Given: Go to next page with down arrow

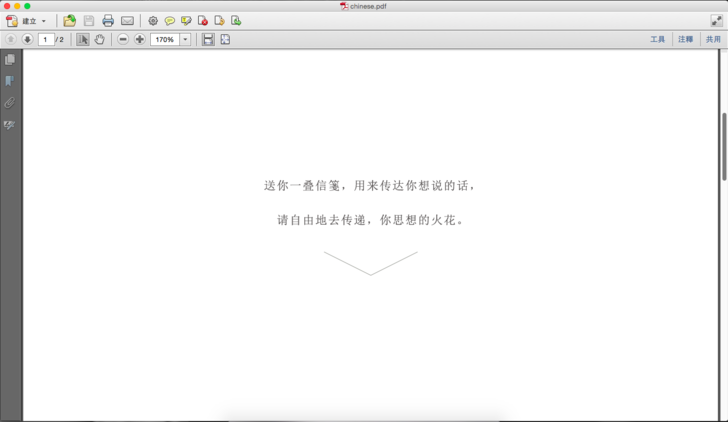Looking at the screenshot, I should [x=27, y=40].
